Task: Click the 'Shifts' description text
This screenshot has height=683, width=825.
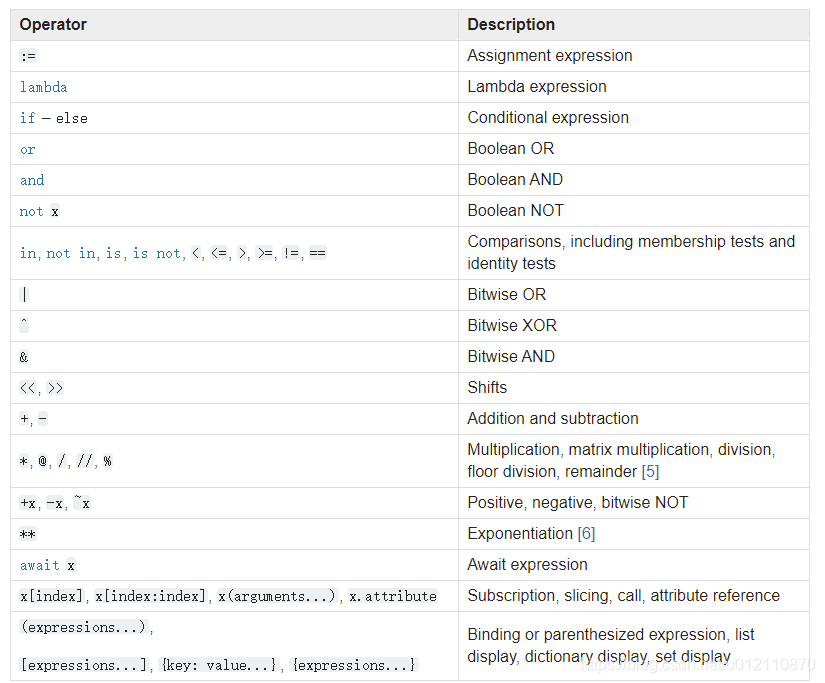Action: pyautogui.click(x=487, y=387)
